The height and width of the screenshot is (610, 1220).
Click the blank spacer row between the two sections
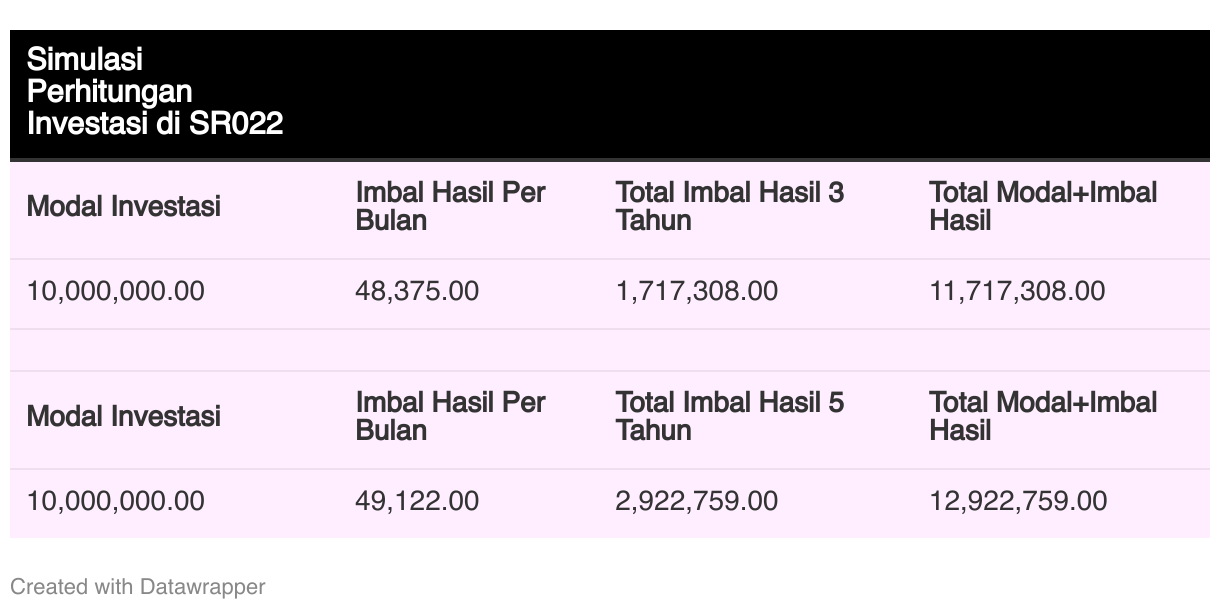[610, 350]
